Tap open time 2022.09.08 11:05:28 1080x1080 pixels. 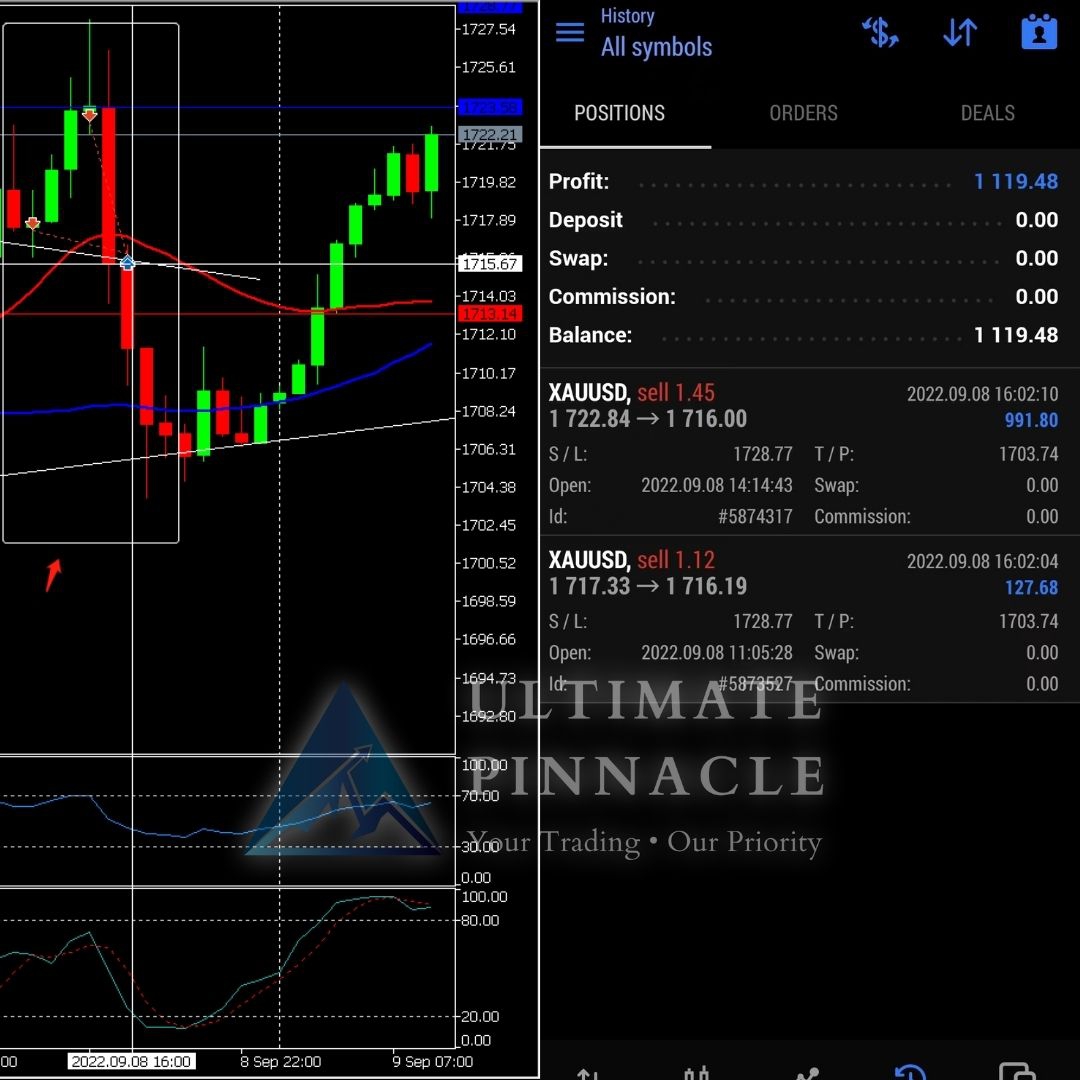click(x=716, y=653)
